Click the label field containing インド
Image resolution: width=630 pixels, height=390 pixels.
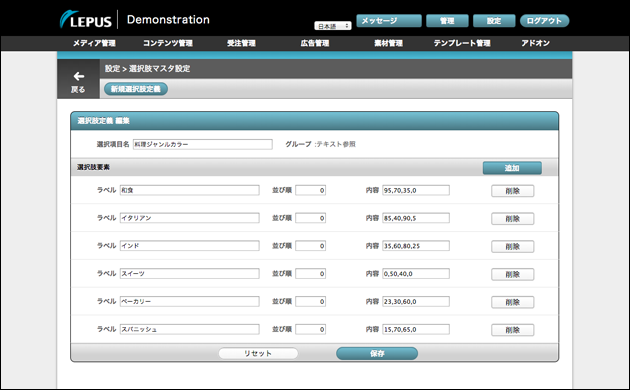pyautogui.click(x=190, y=246)
